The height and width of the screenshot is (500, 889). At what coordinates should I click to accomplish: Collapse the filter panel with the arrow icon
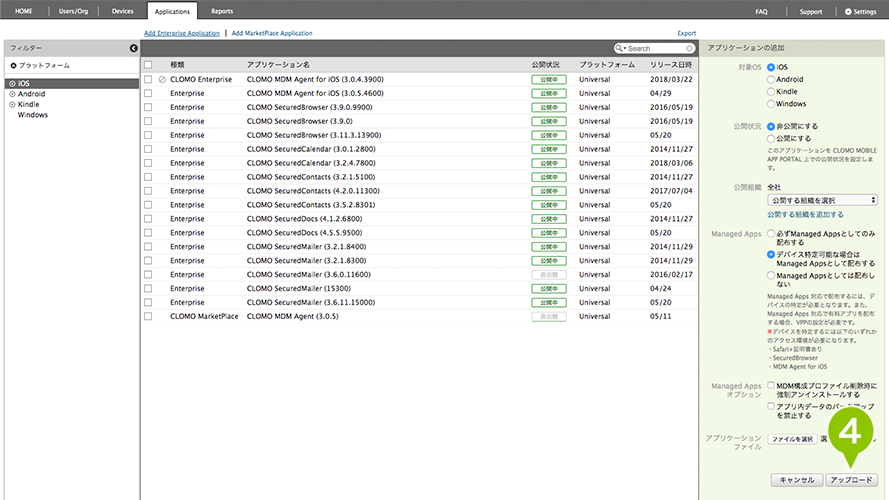click(133, 48)
